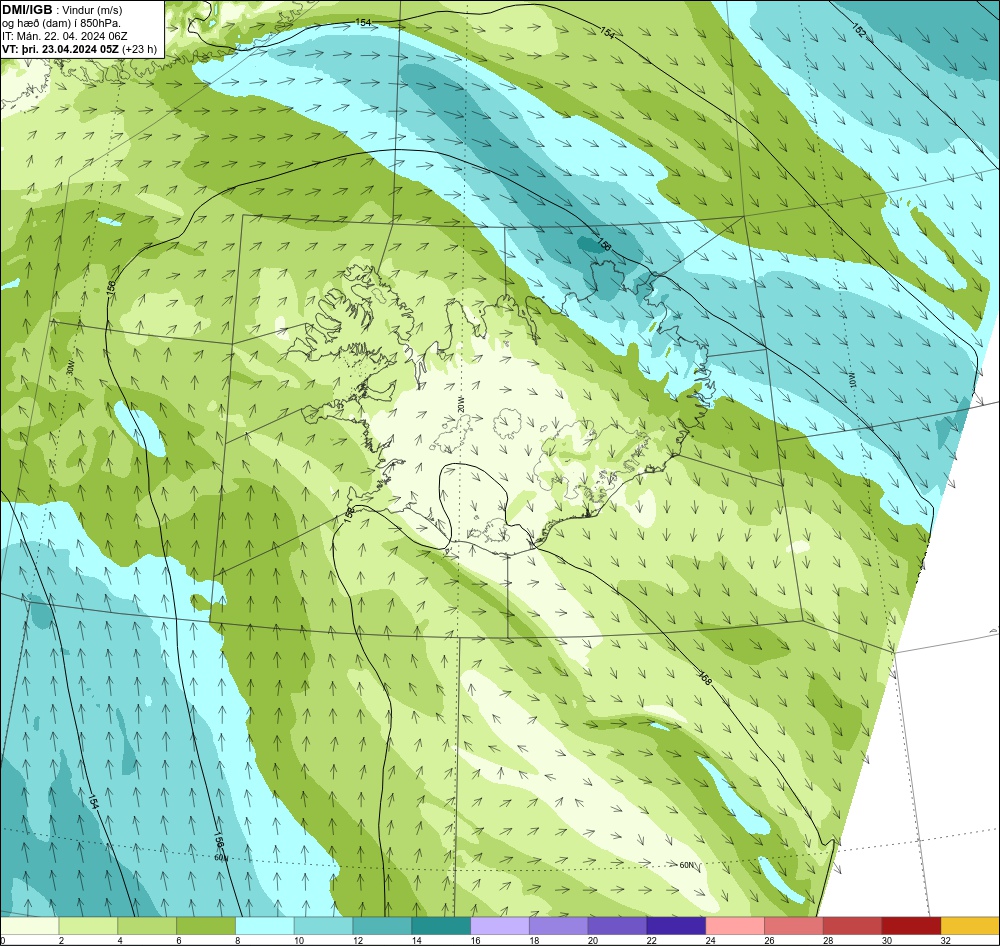Select the 24–26 m/s pink legend swatch

[x=735, y=926]
